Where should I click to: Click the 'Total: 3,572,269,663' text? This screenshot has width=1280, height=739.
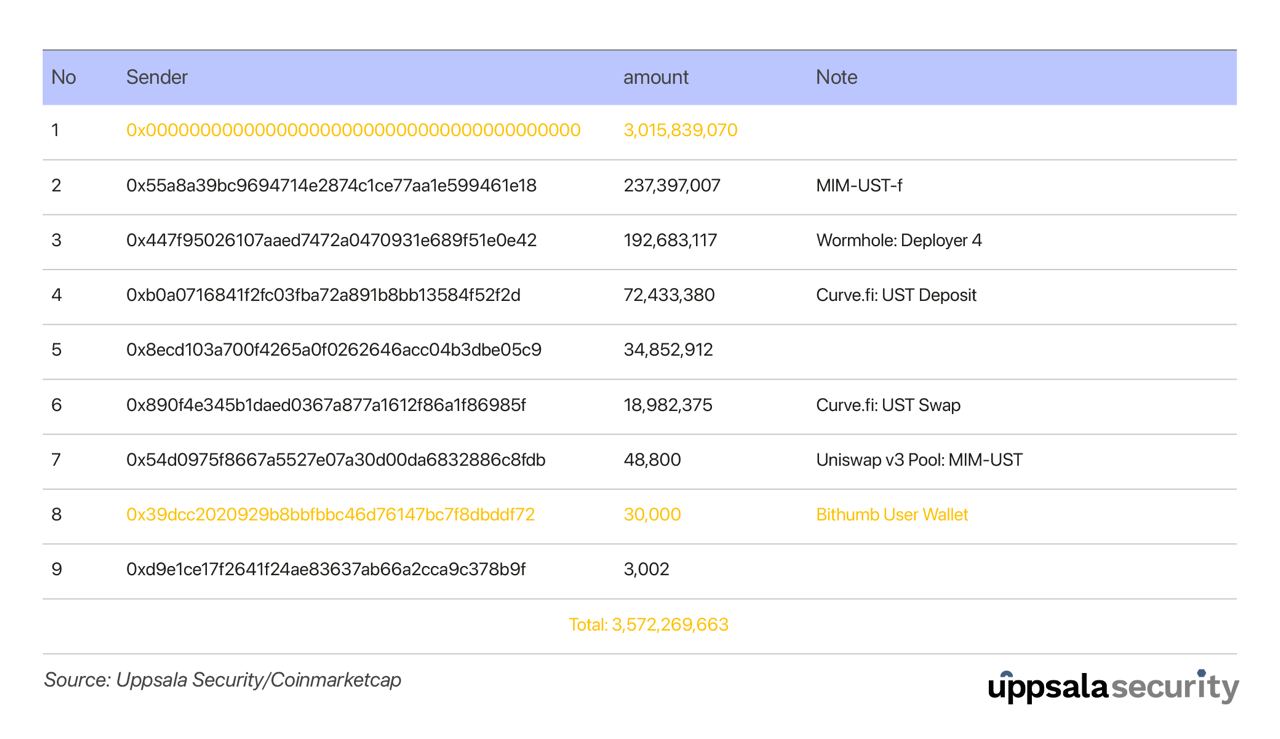tap(648, 624)
